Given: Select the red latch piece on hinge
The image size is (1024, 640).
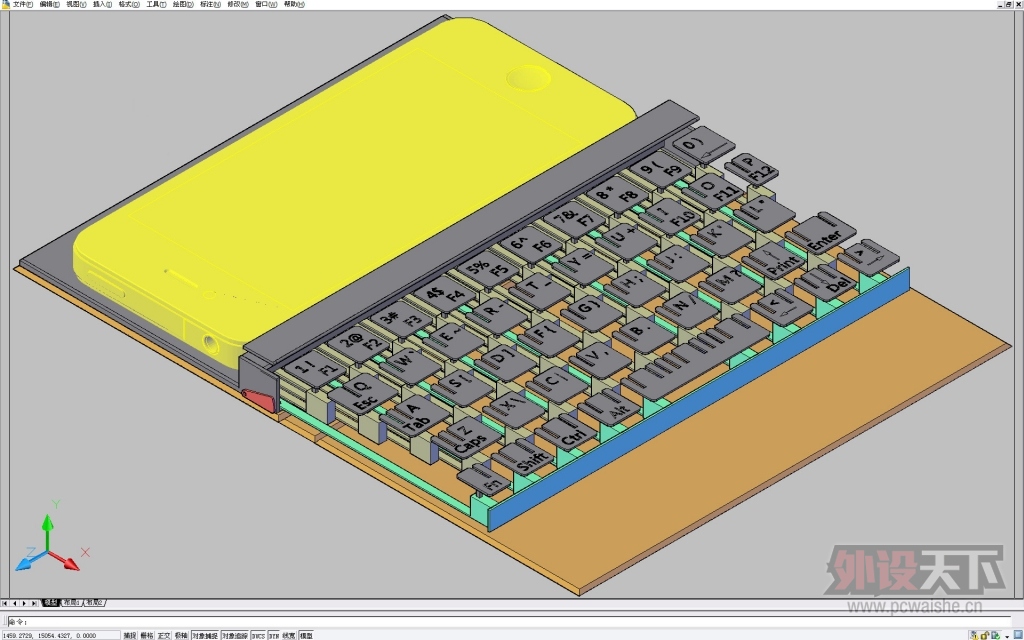Looking at the screenshot, I should (x=259, y=400).
